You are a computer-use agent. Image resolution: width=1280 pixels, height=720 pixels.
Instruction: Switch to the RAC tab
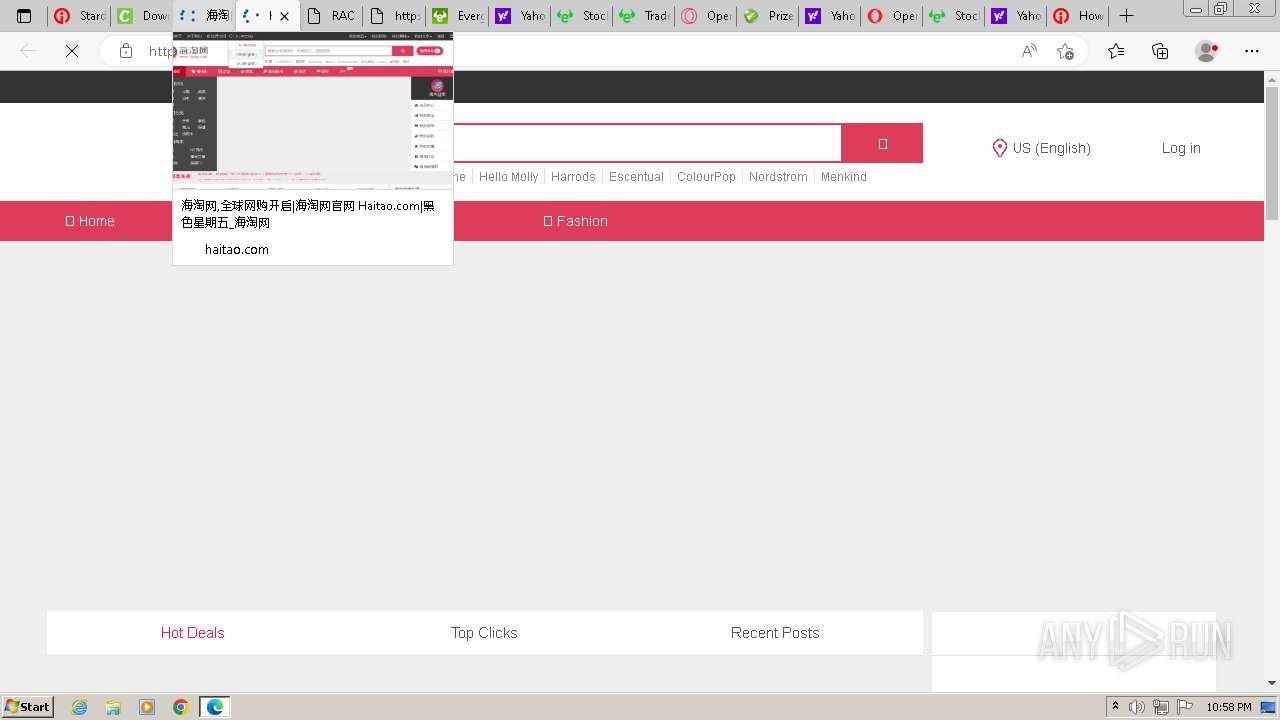(331, 16)
